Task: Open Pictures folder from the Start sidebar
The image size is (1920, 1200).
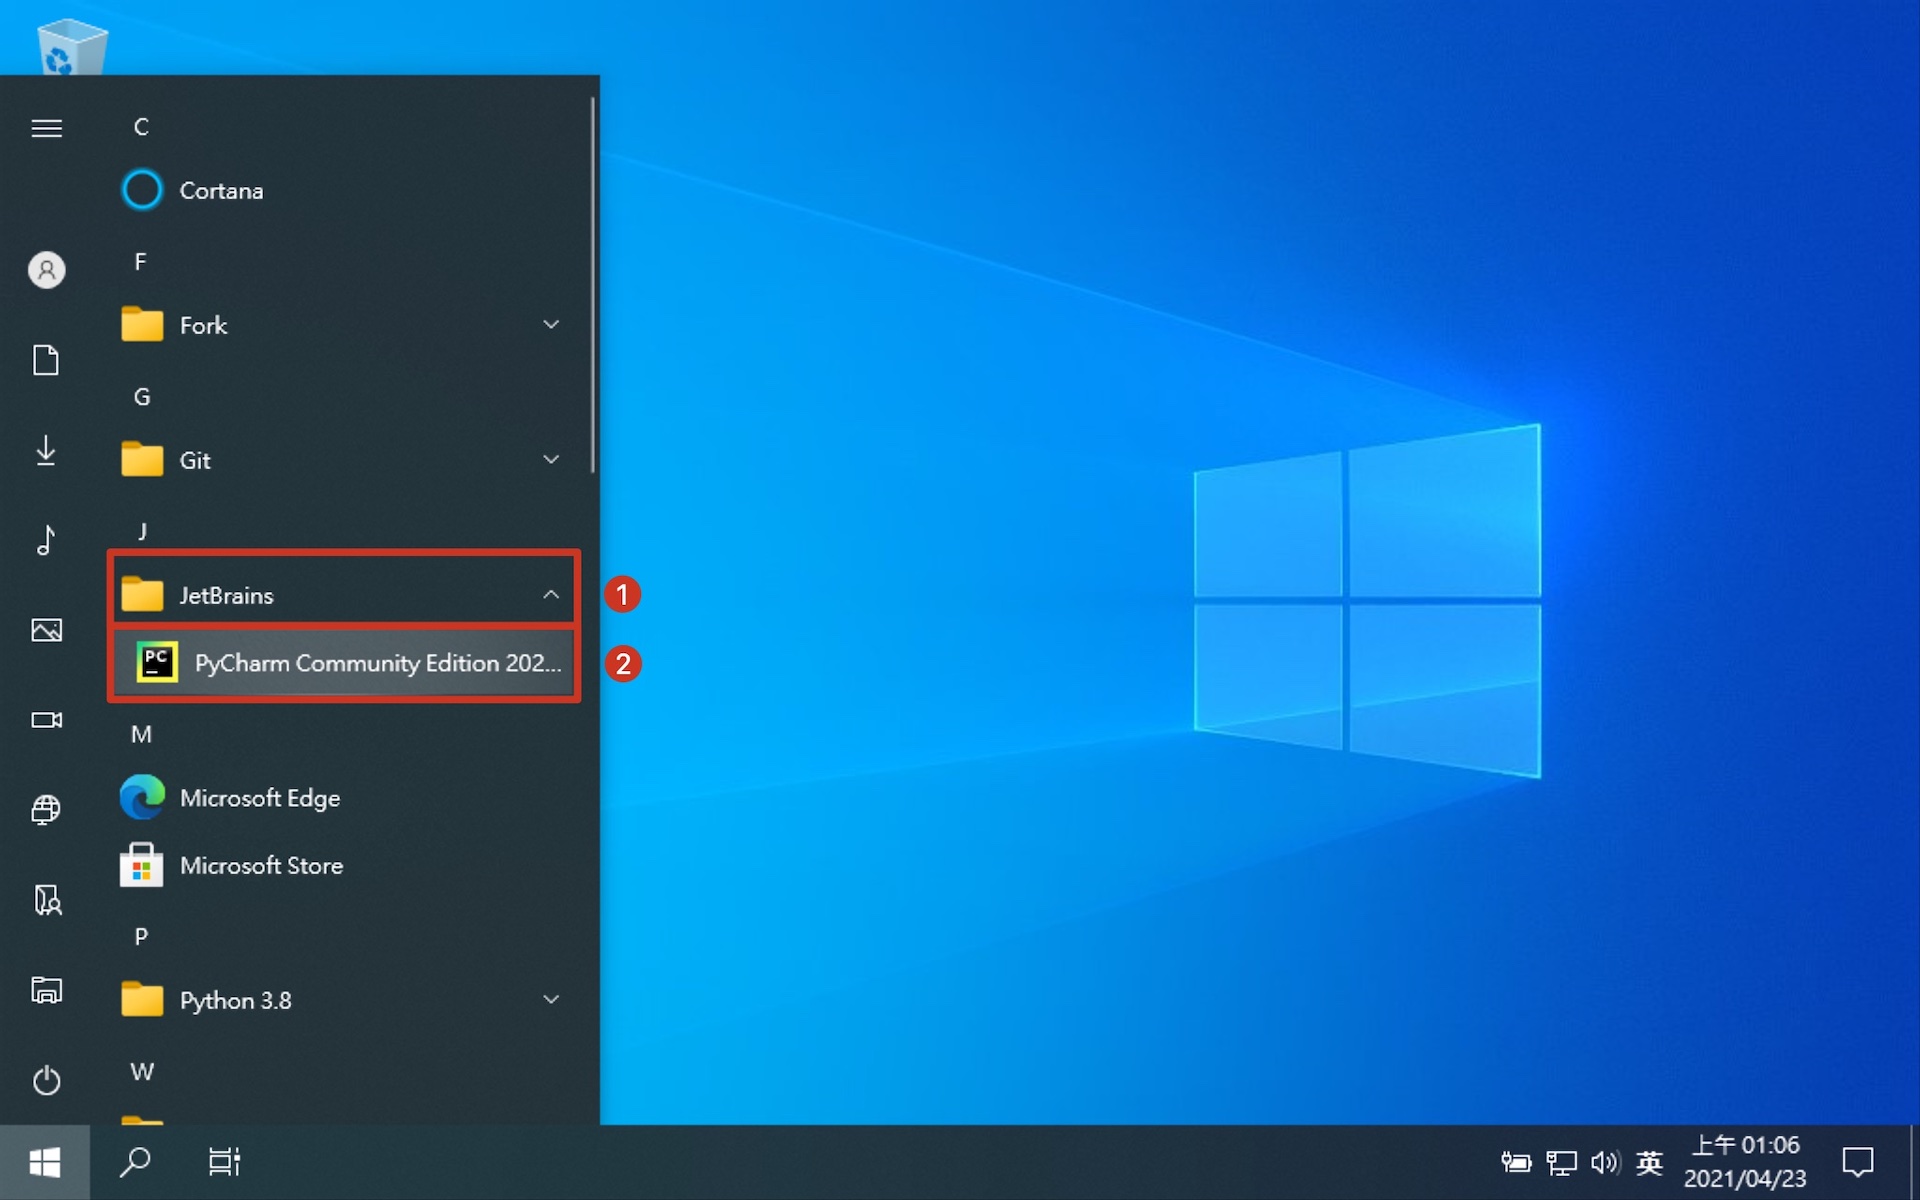Action: pos(46,630)
